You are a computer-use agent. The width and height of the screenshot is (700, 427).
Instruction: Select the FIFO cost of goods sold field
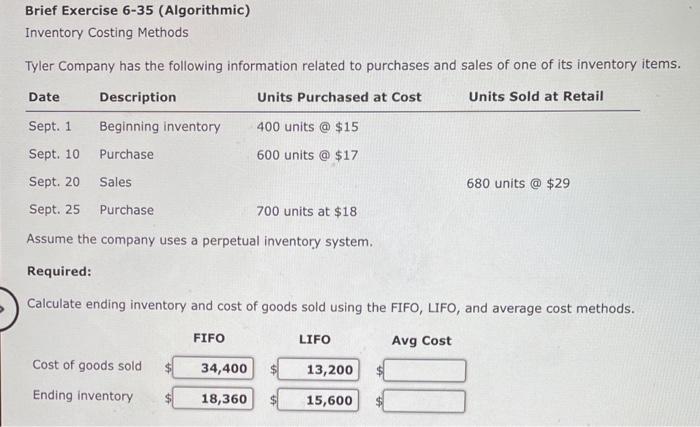(x=213, y=368)
